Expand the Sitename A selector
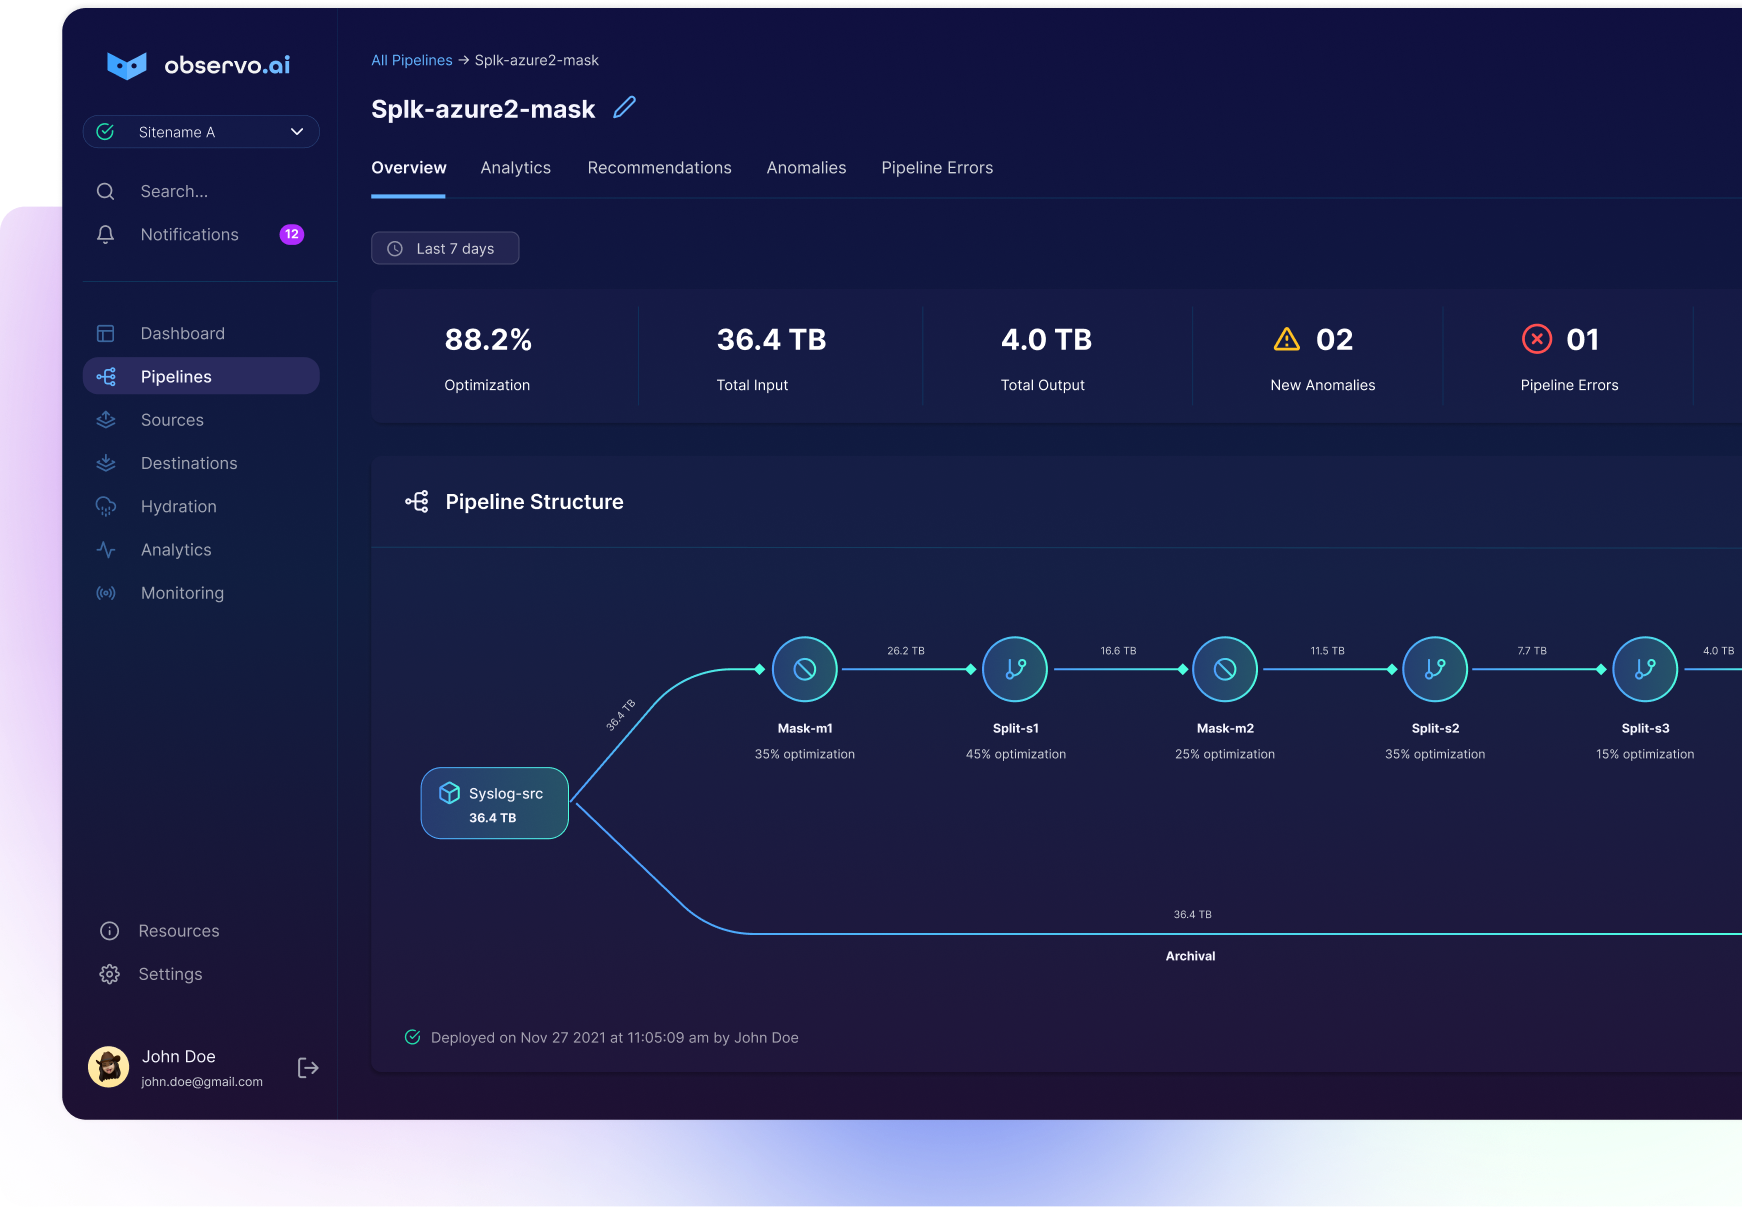This screenshot has height=1207, width=1742. point(200,131)
